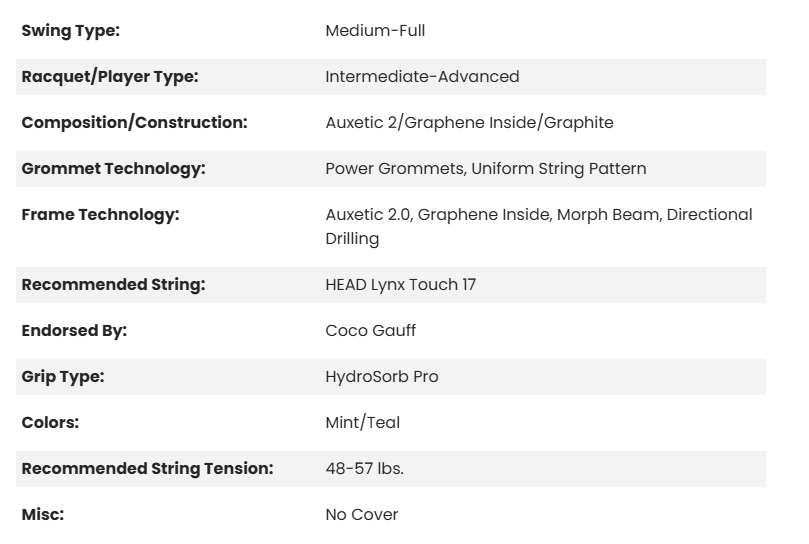Click the "Composition/Construction:" label
809x544 pixels.
(134, 123)
